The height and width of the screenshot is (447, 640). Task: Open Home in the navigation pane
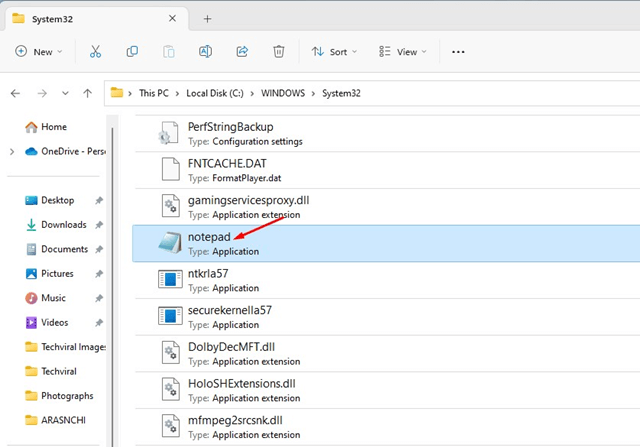tap(54, 127)
